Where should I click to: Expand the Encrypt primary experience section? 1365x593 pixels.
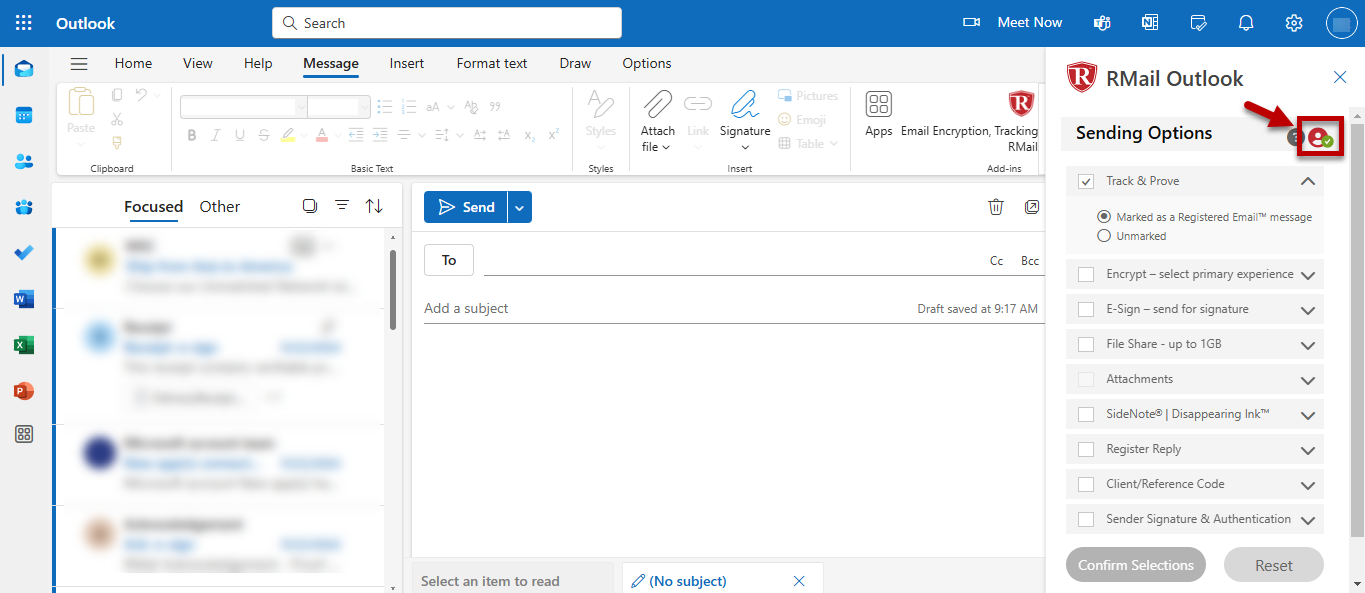pos(1307,275)
